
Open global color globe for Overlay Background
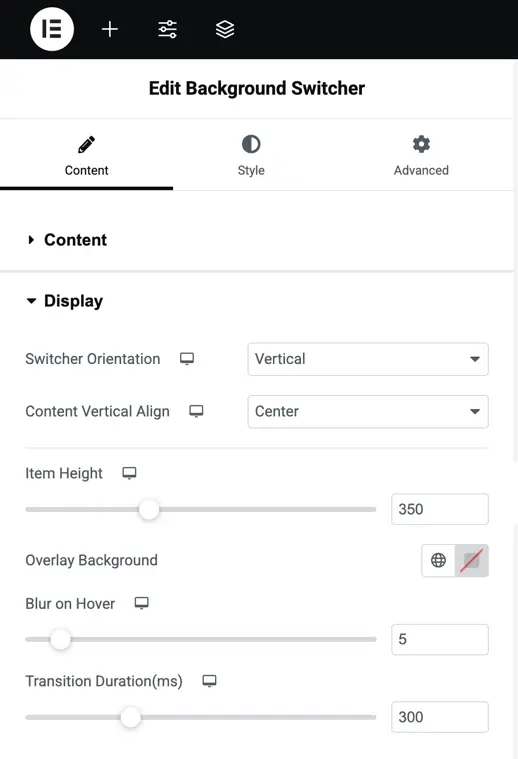coord(438,560)
